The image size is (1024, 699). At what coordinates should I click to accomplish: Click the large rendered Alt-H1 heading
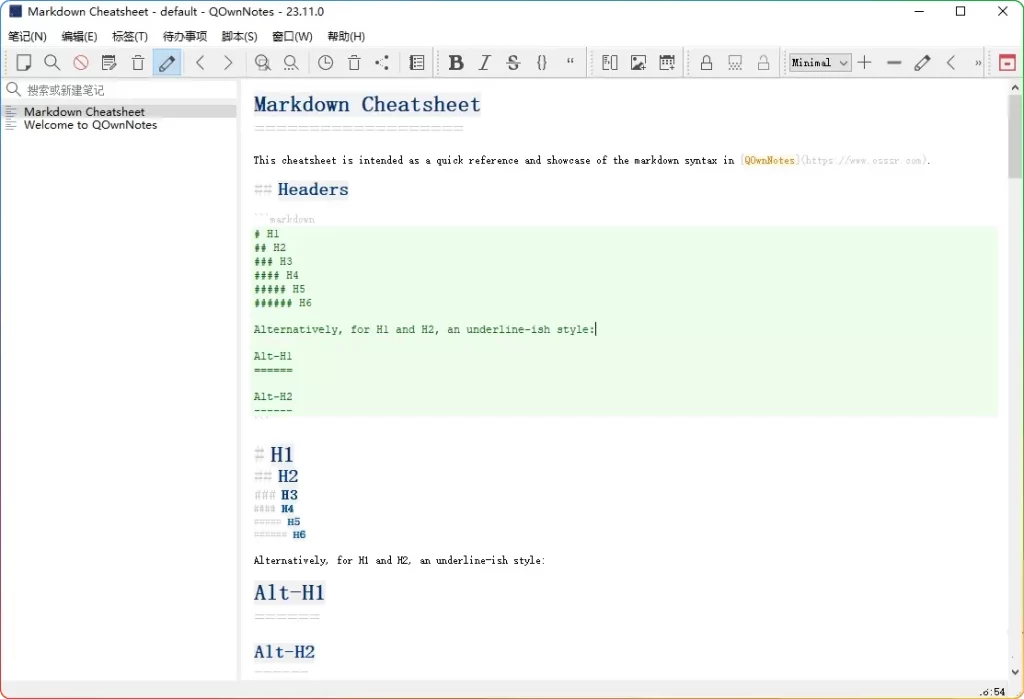(x=289, y=593)
